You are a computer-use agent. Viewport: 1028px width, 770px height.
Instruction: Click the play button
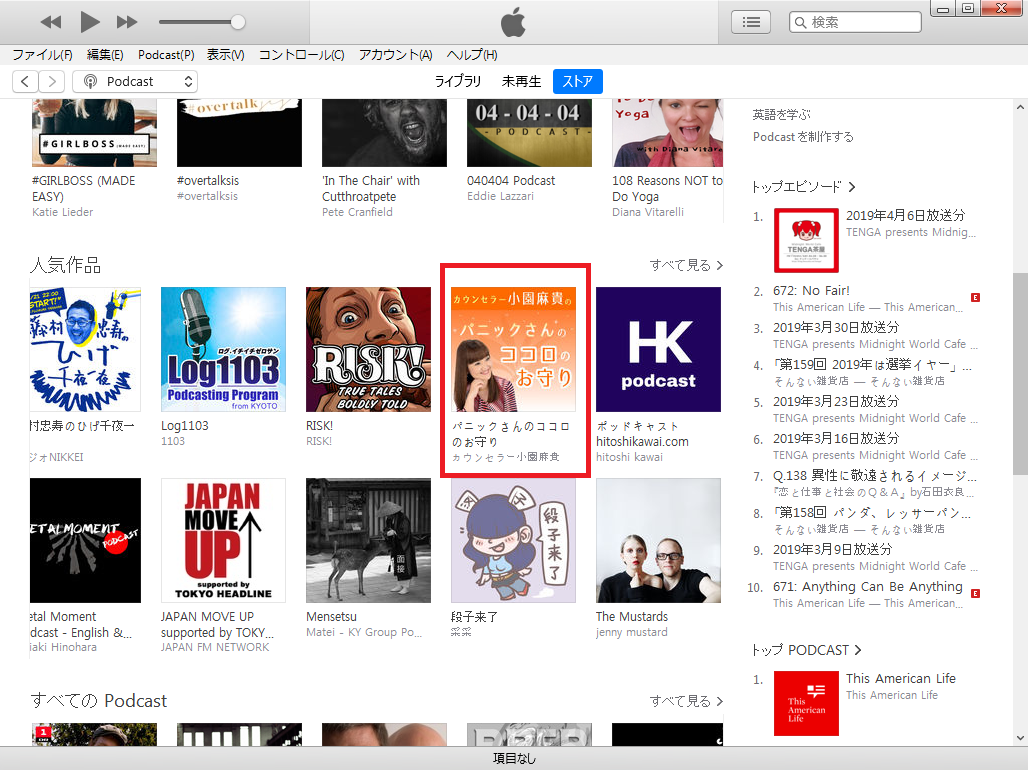point(89,22)
